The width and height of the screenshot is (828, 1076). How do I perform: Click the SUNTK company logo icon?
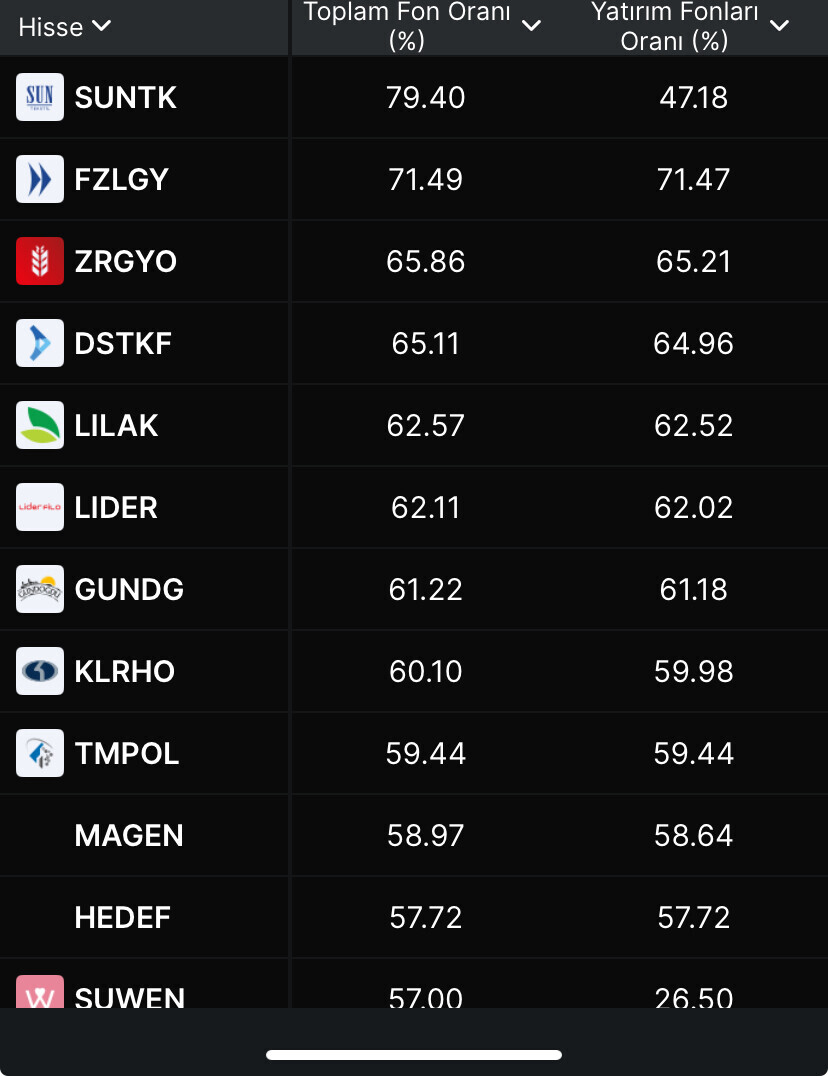click(x=40, y=97)
